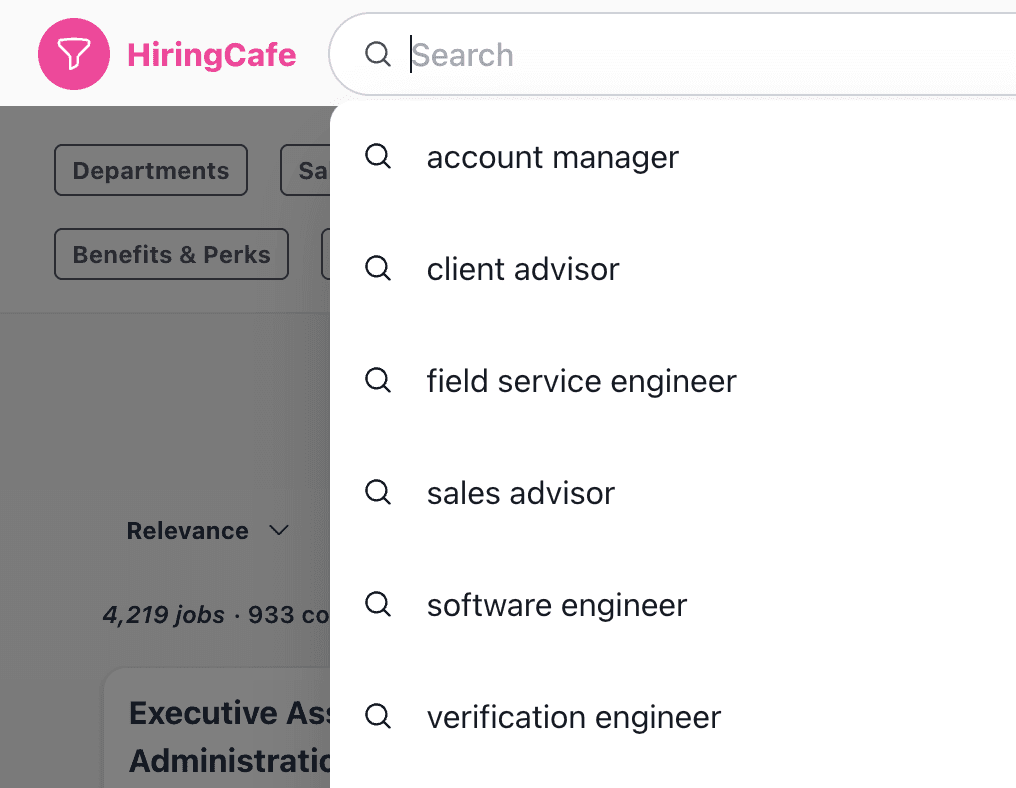Click the magnifier icon in the search bar
This screenshot has width=1016, height=788.
pyautogui.click(x=378, y=54)
